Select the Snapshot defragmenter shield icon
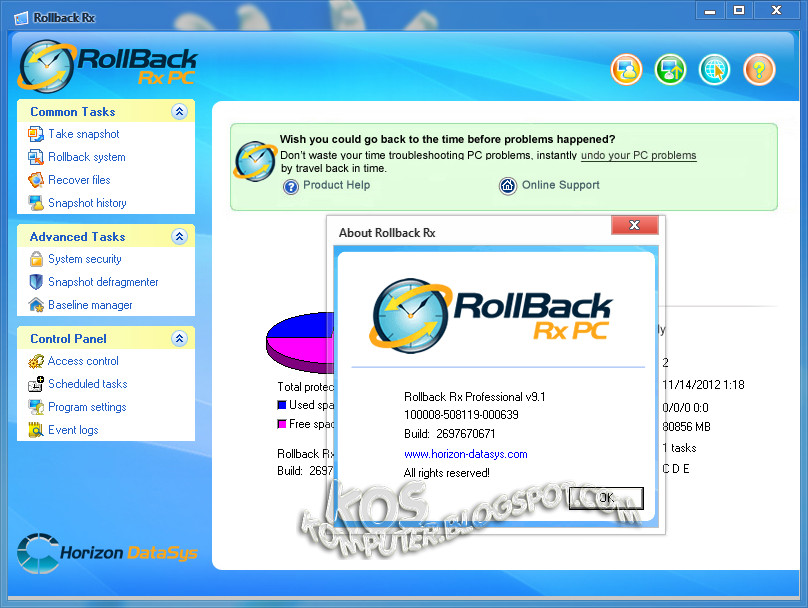The width and height of the screenshot is (808, 608). (x=37, y=282)
